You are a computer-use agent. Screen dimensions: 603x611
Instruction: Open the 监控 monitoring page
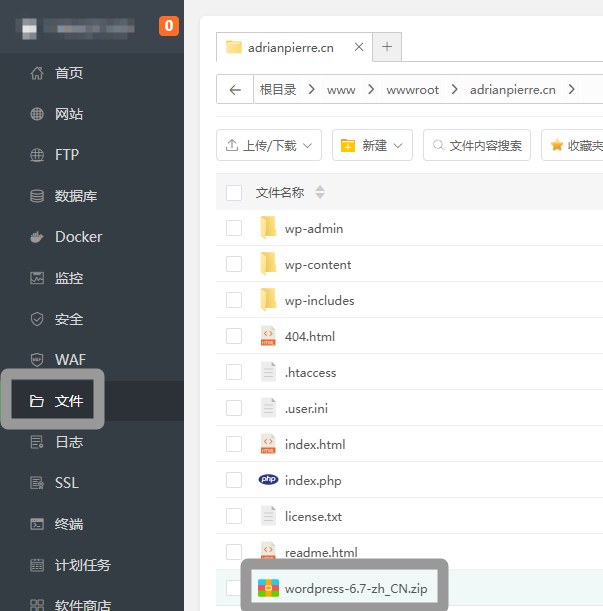tap(68, 278)
